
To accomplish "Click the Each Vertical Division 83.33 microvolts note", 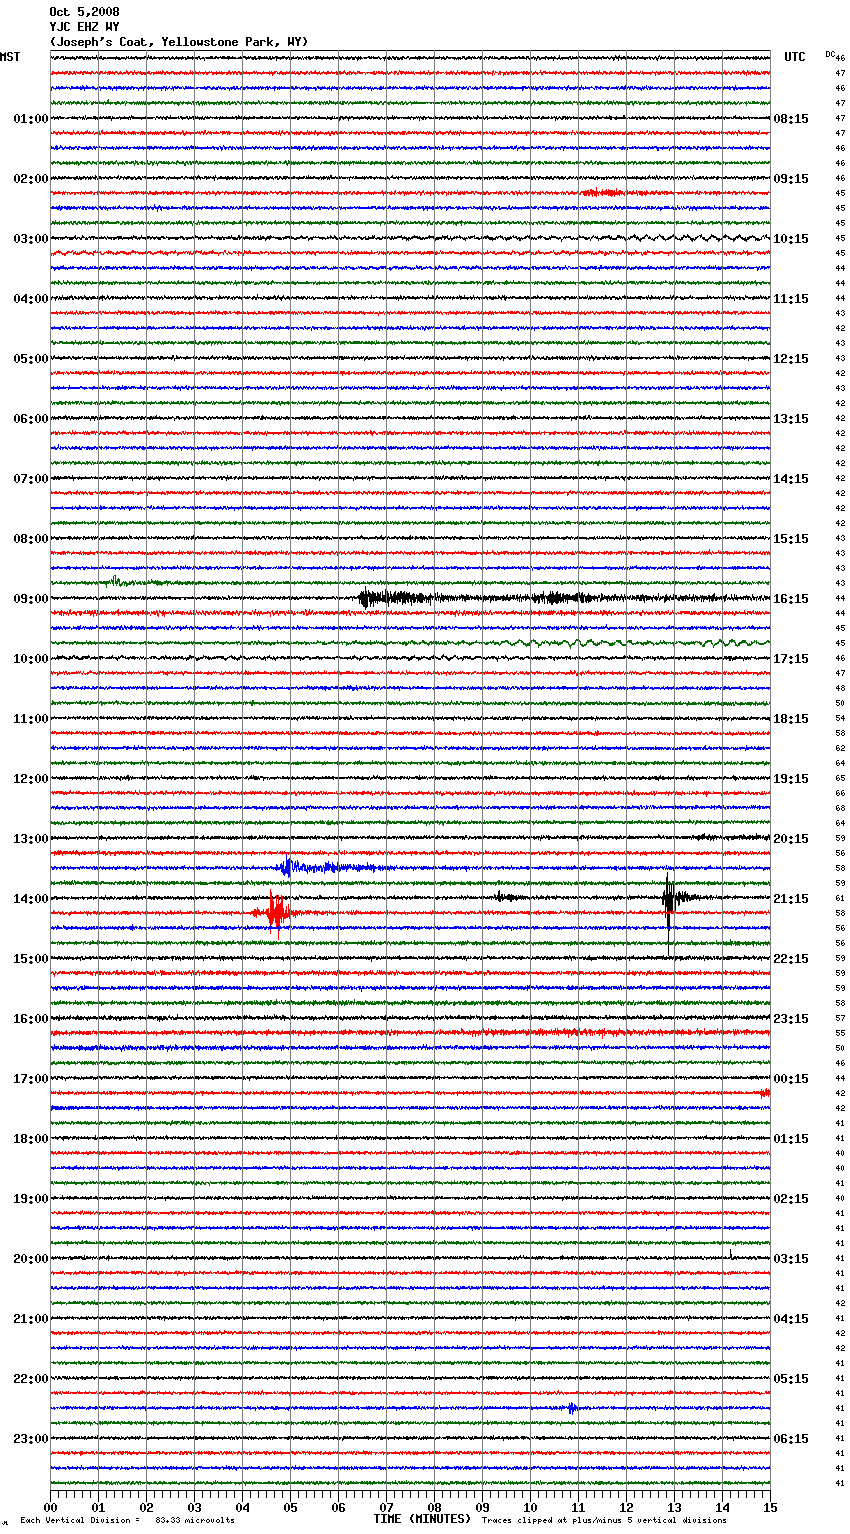I will (127, 1520).
